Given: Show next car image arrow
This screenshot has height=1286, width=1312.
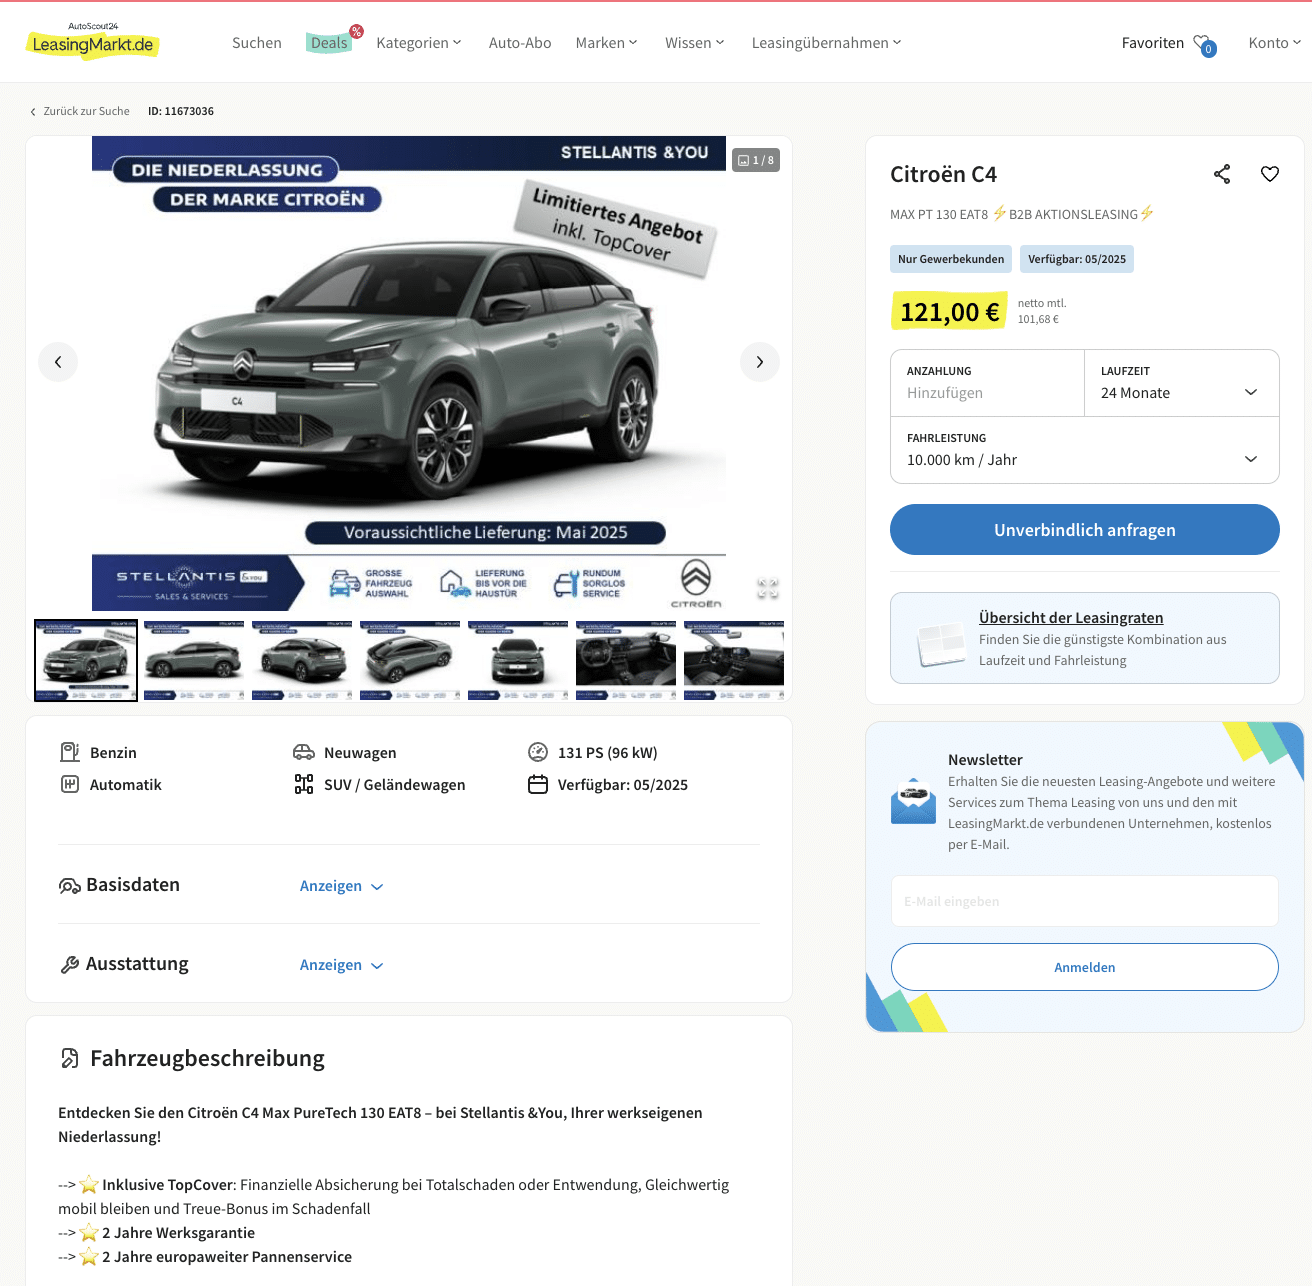Looking at the screenshot, I should coord(760,362).
